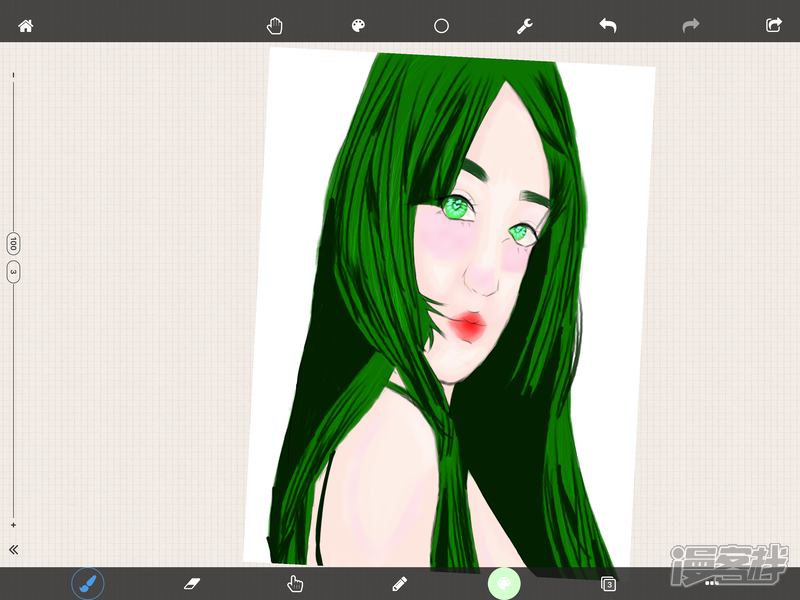Viewport: 800px width, 600px height.
Task: Collapse the left sidebar with double chevron
Action: (x=14, y=550)
